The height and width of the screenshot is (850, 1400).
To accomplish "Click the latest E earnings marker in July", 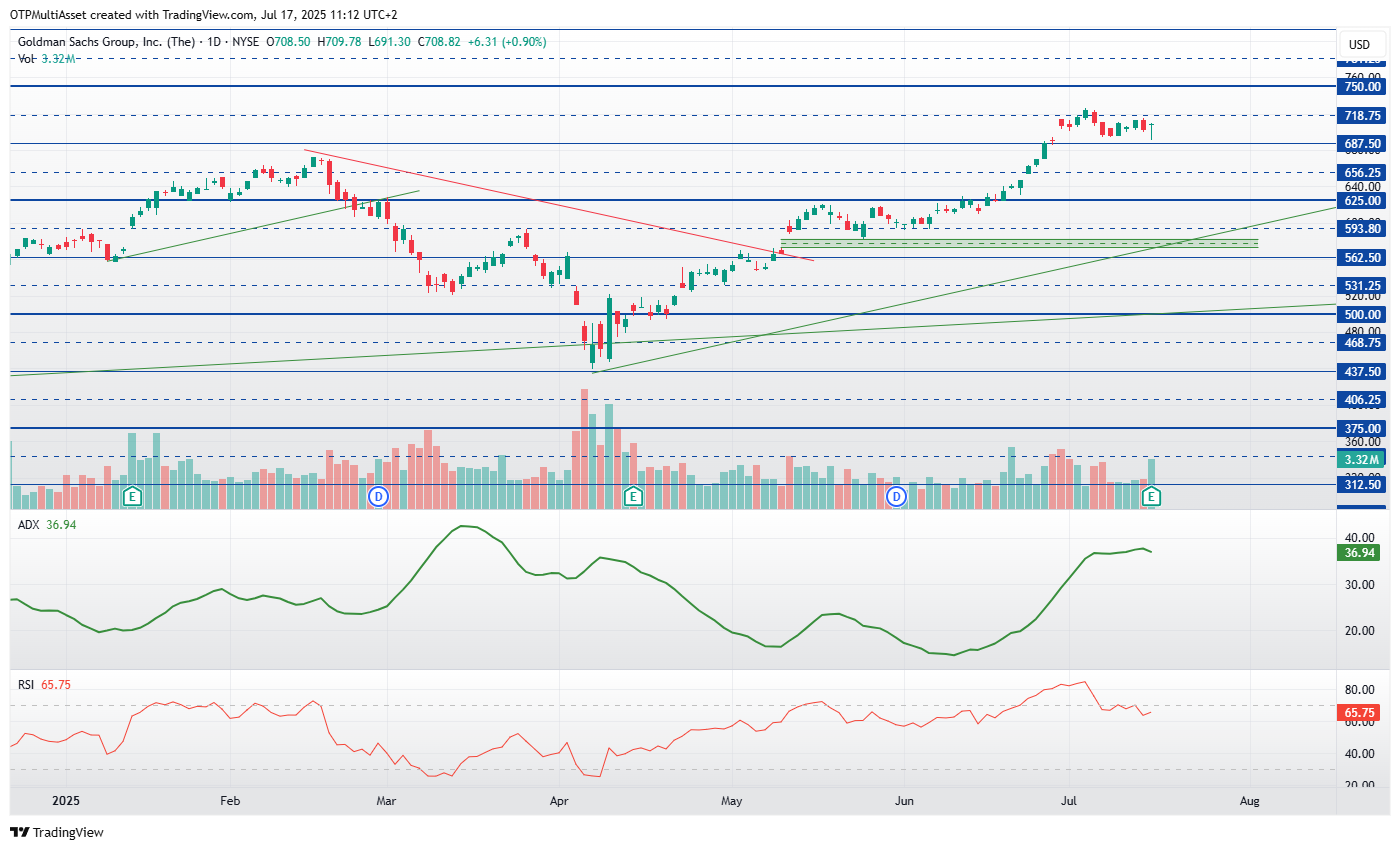I will click(1152, 495).
